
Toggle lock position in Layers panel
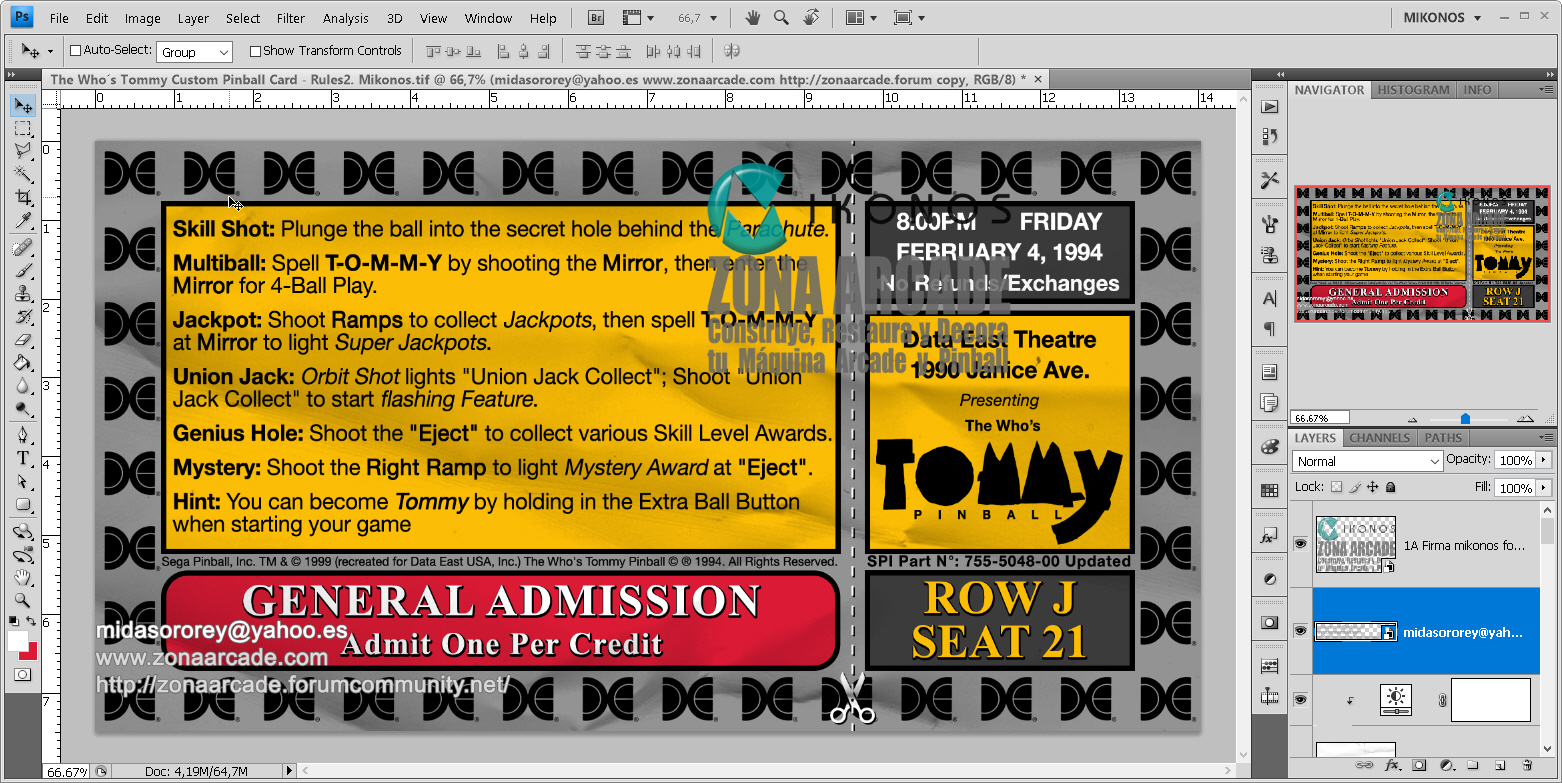click(x=1373, y=487)
